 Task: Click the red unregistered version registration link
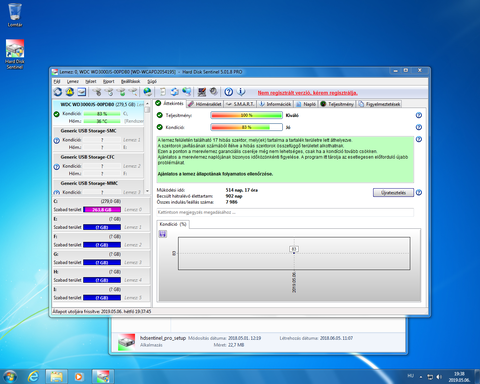307,93
